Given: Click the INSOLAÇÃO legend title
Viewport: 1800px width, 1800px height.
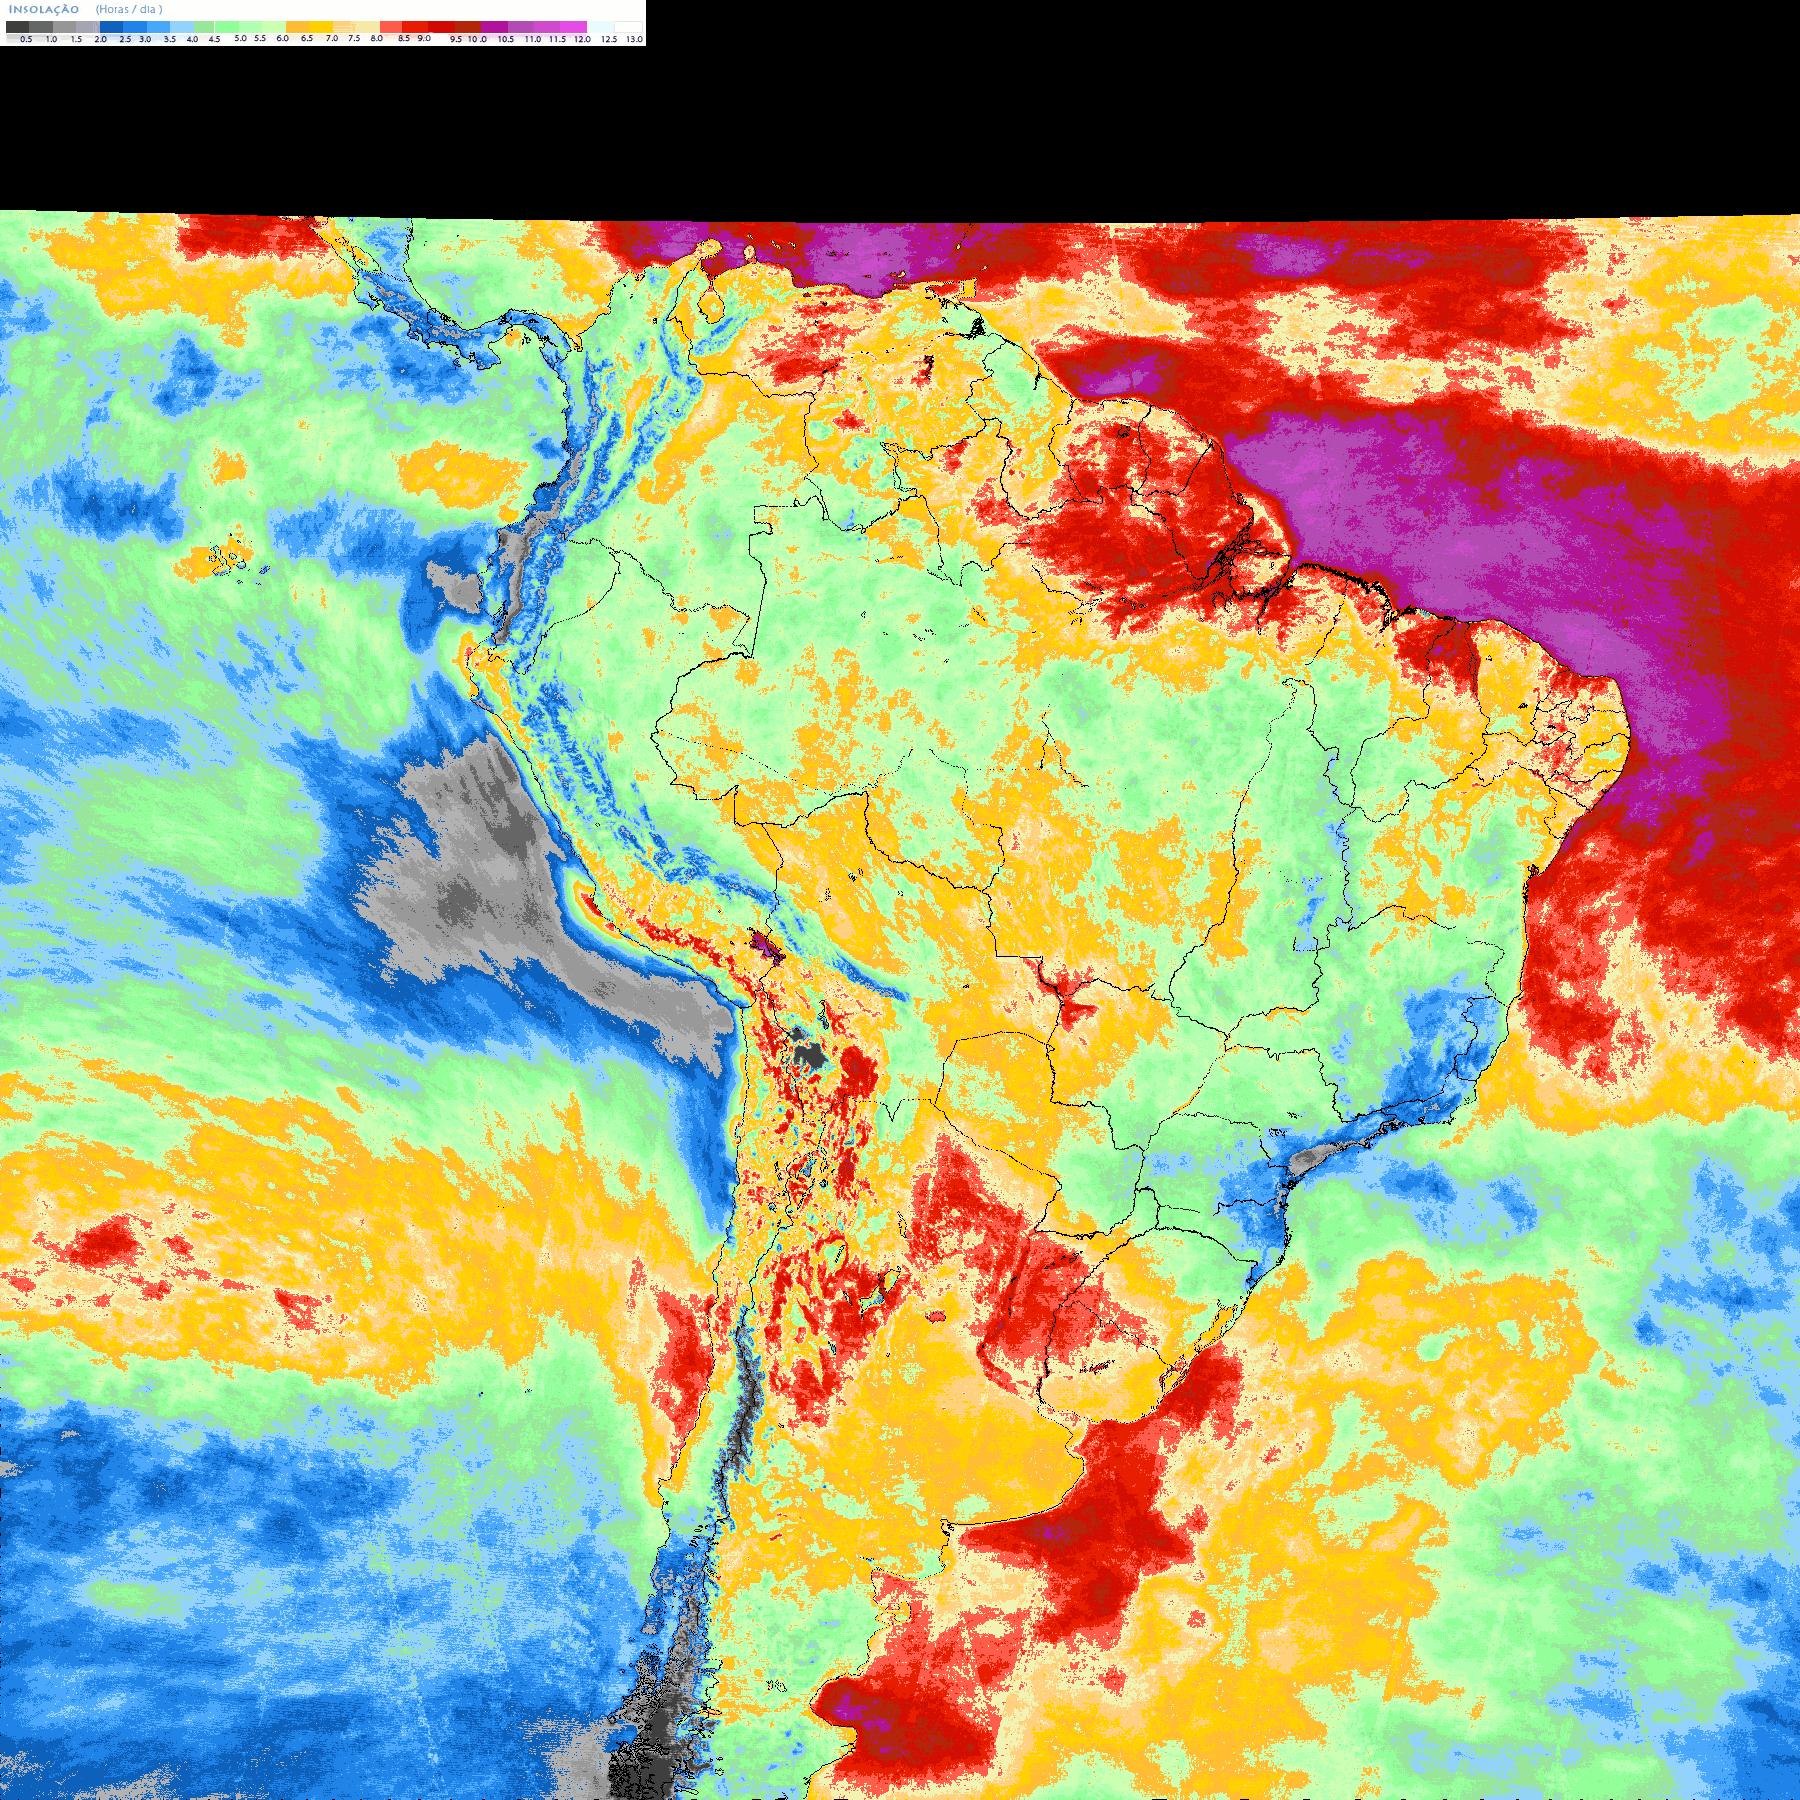Looking at the screenshot, I should (44, 9).
